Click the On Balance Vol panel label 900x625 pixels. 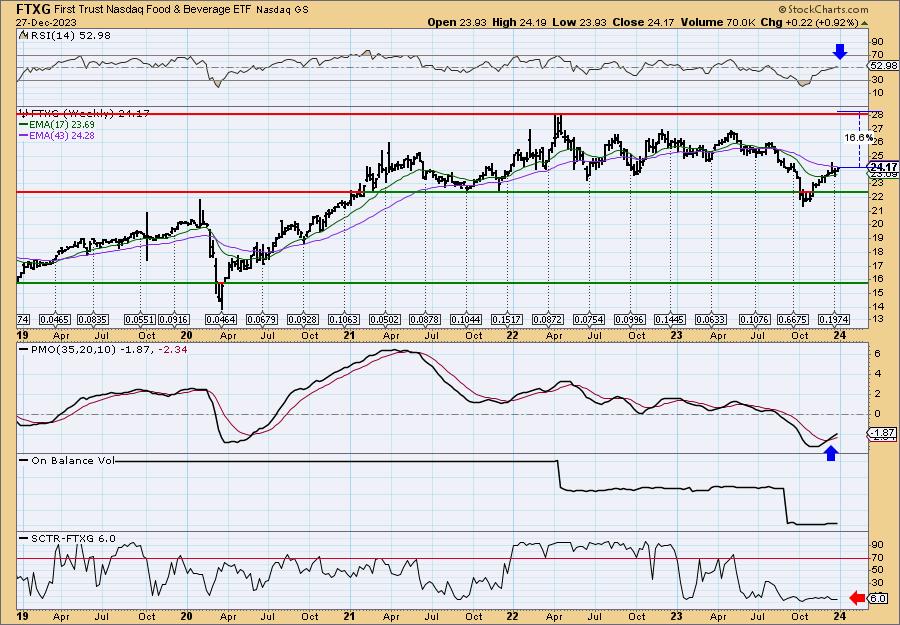point(73,460)
